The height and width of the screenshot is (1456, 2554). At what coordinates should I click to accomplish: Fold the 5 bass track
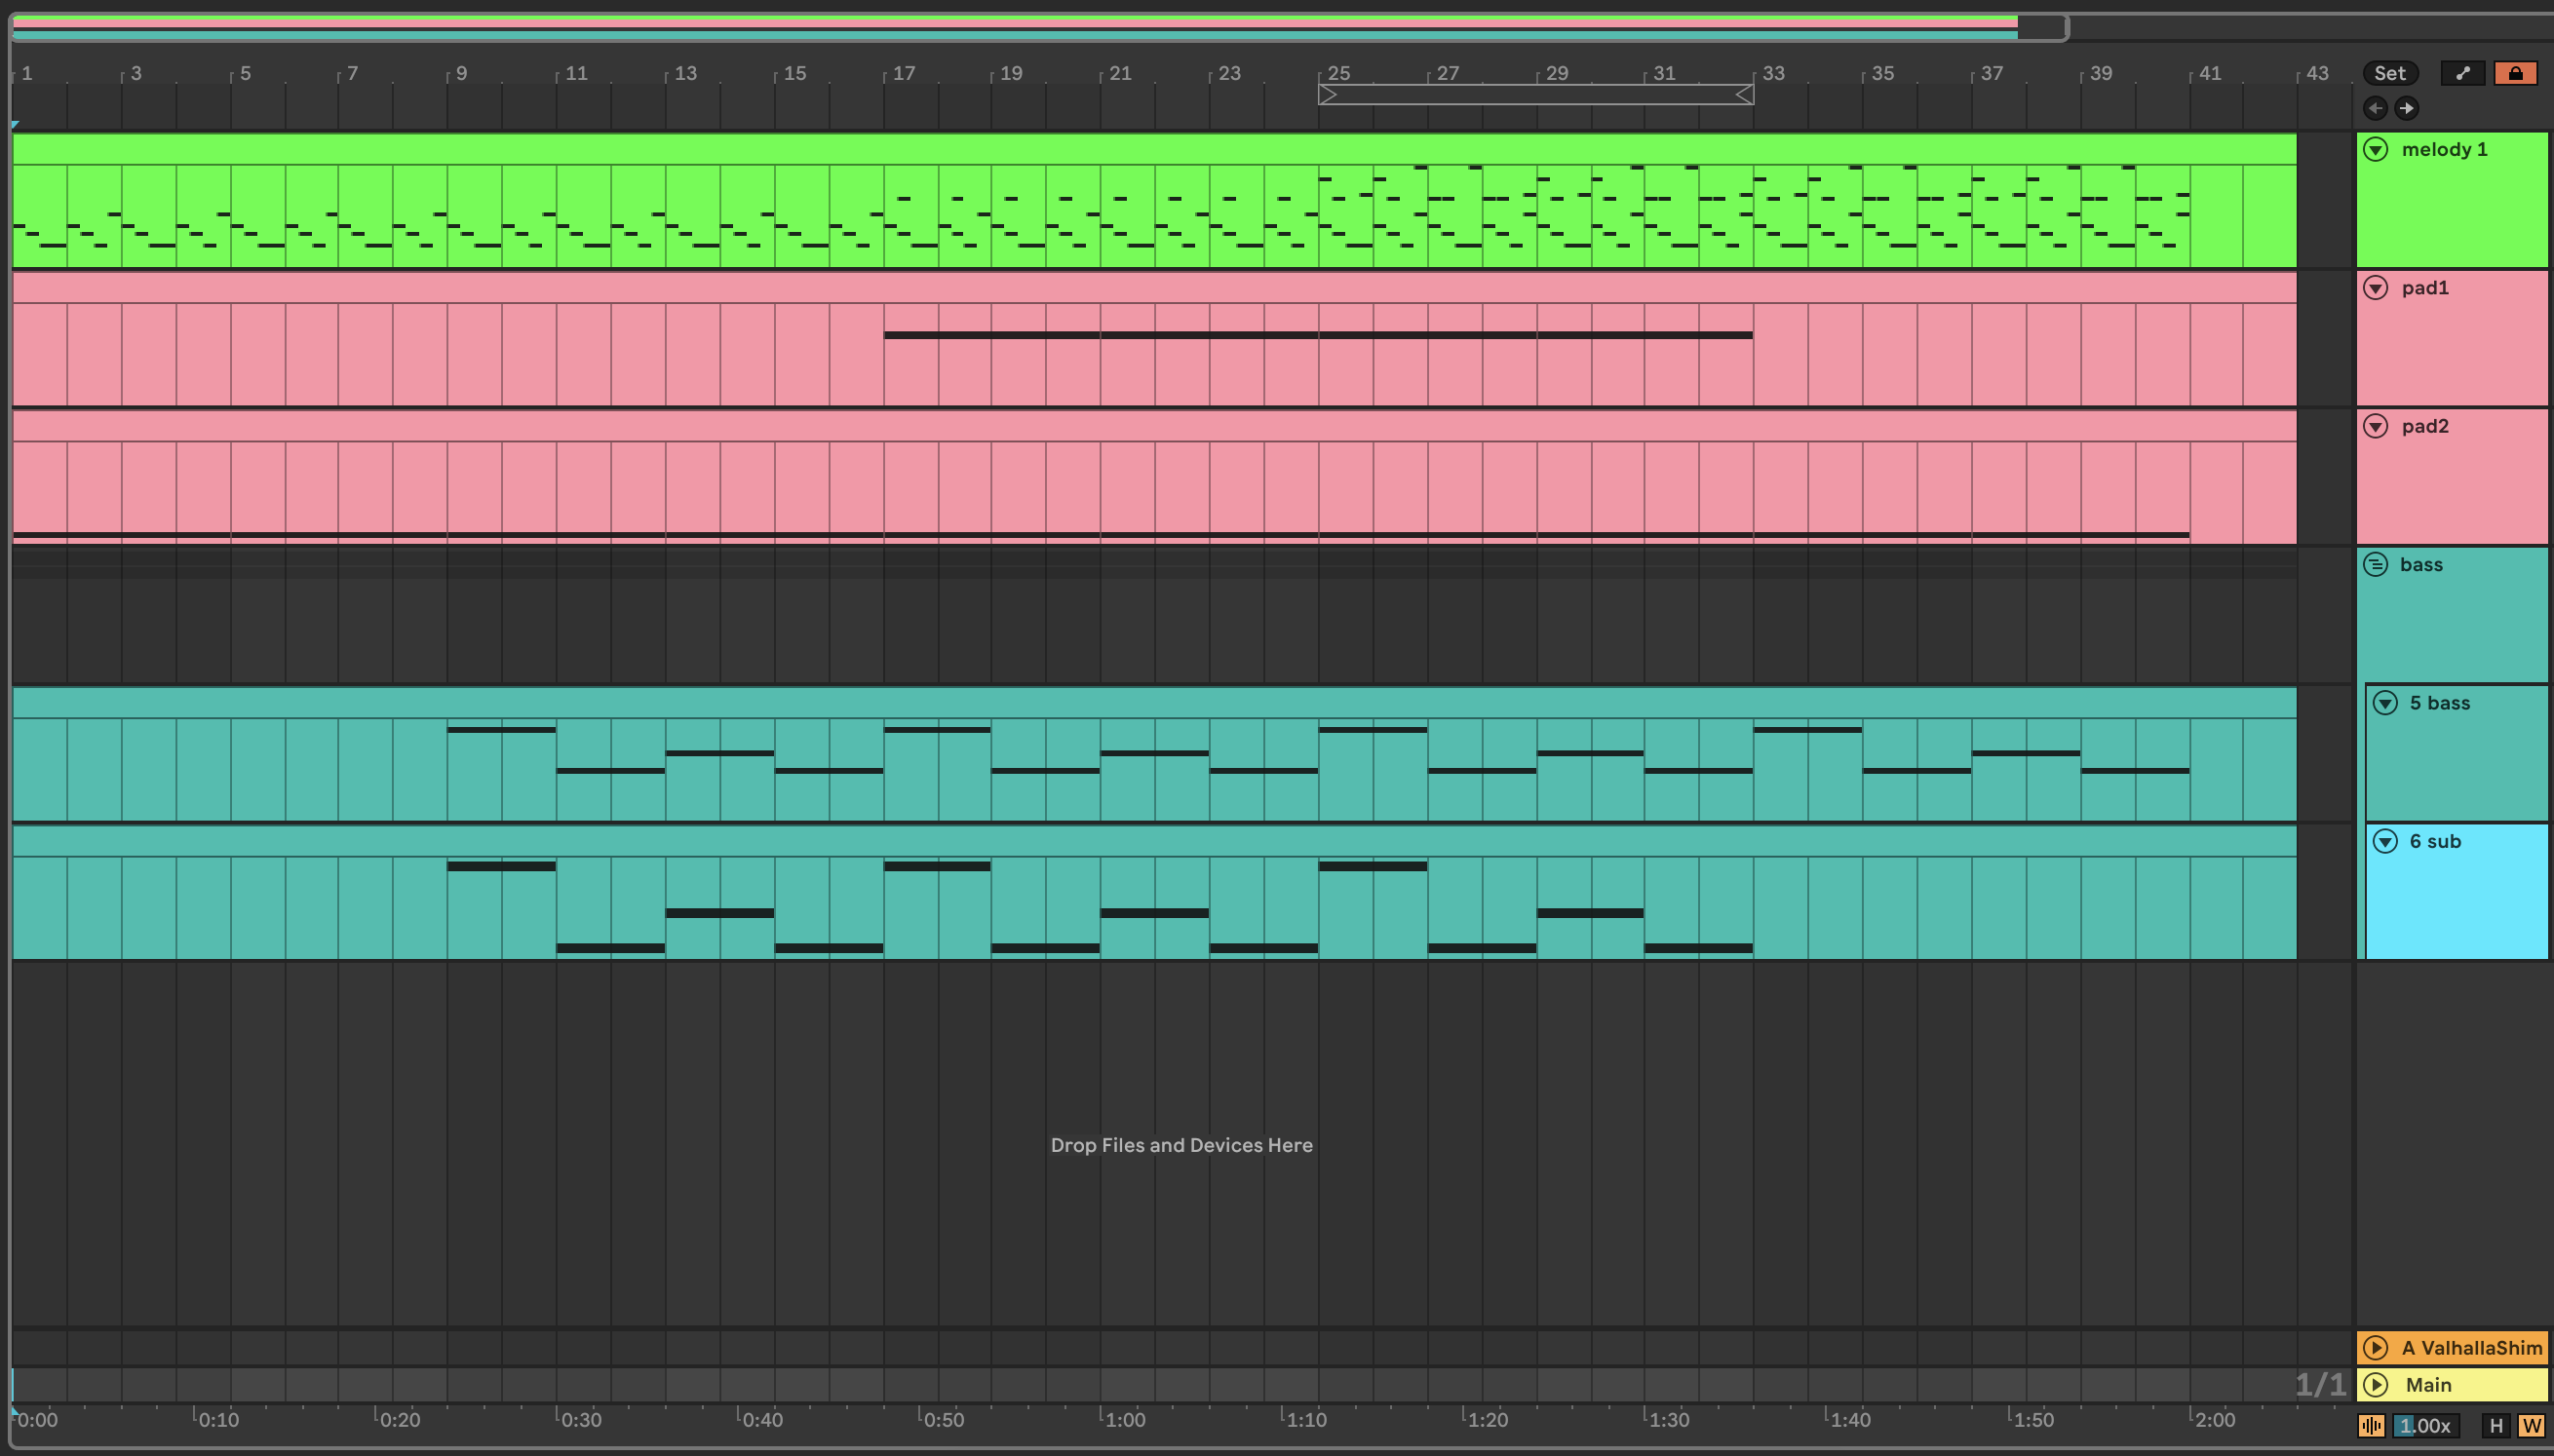(x=2385, y=703)
